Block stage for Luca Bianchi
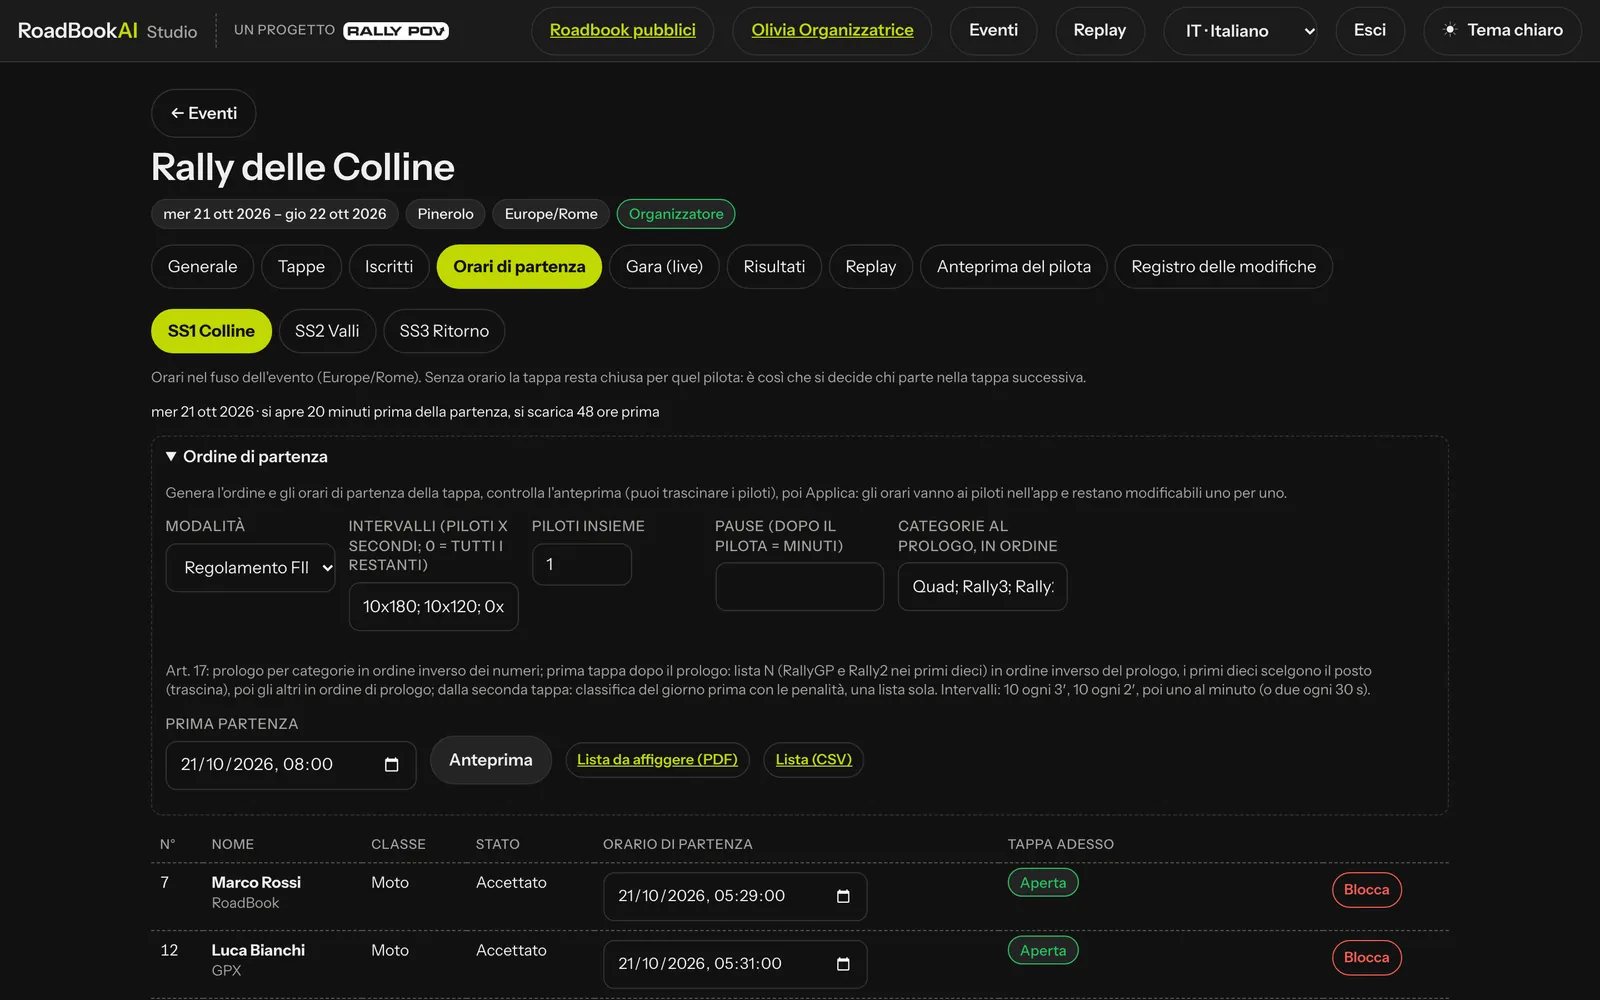This screenshot has height=1000, width=1600. pyautogui.click(x=1366, y=958)
